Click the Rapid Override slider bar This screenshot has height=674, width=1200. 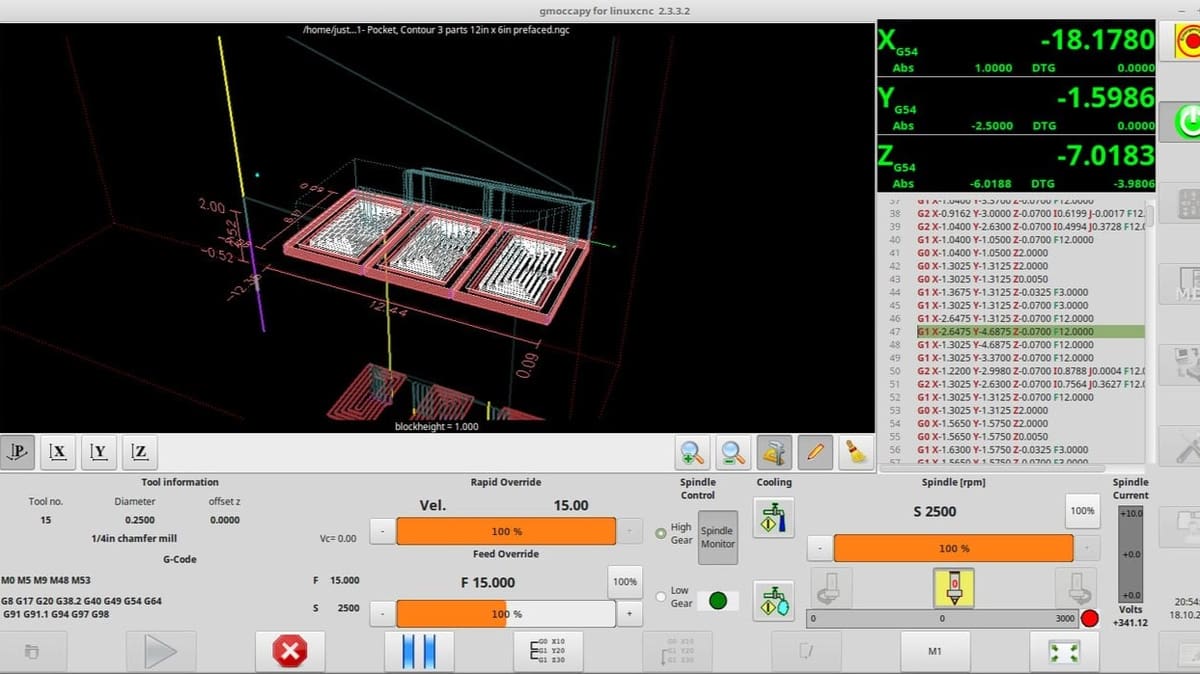point(506,532)
